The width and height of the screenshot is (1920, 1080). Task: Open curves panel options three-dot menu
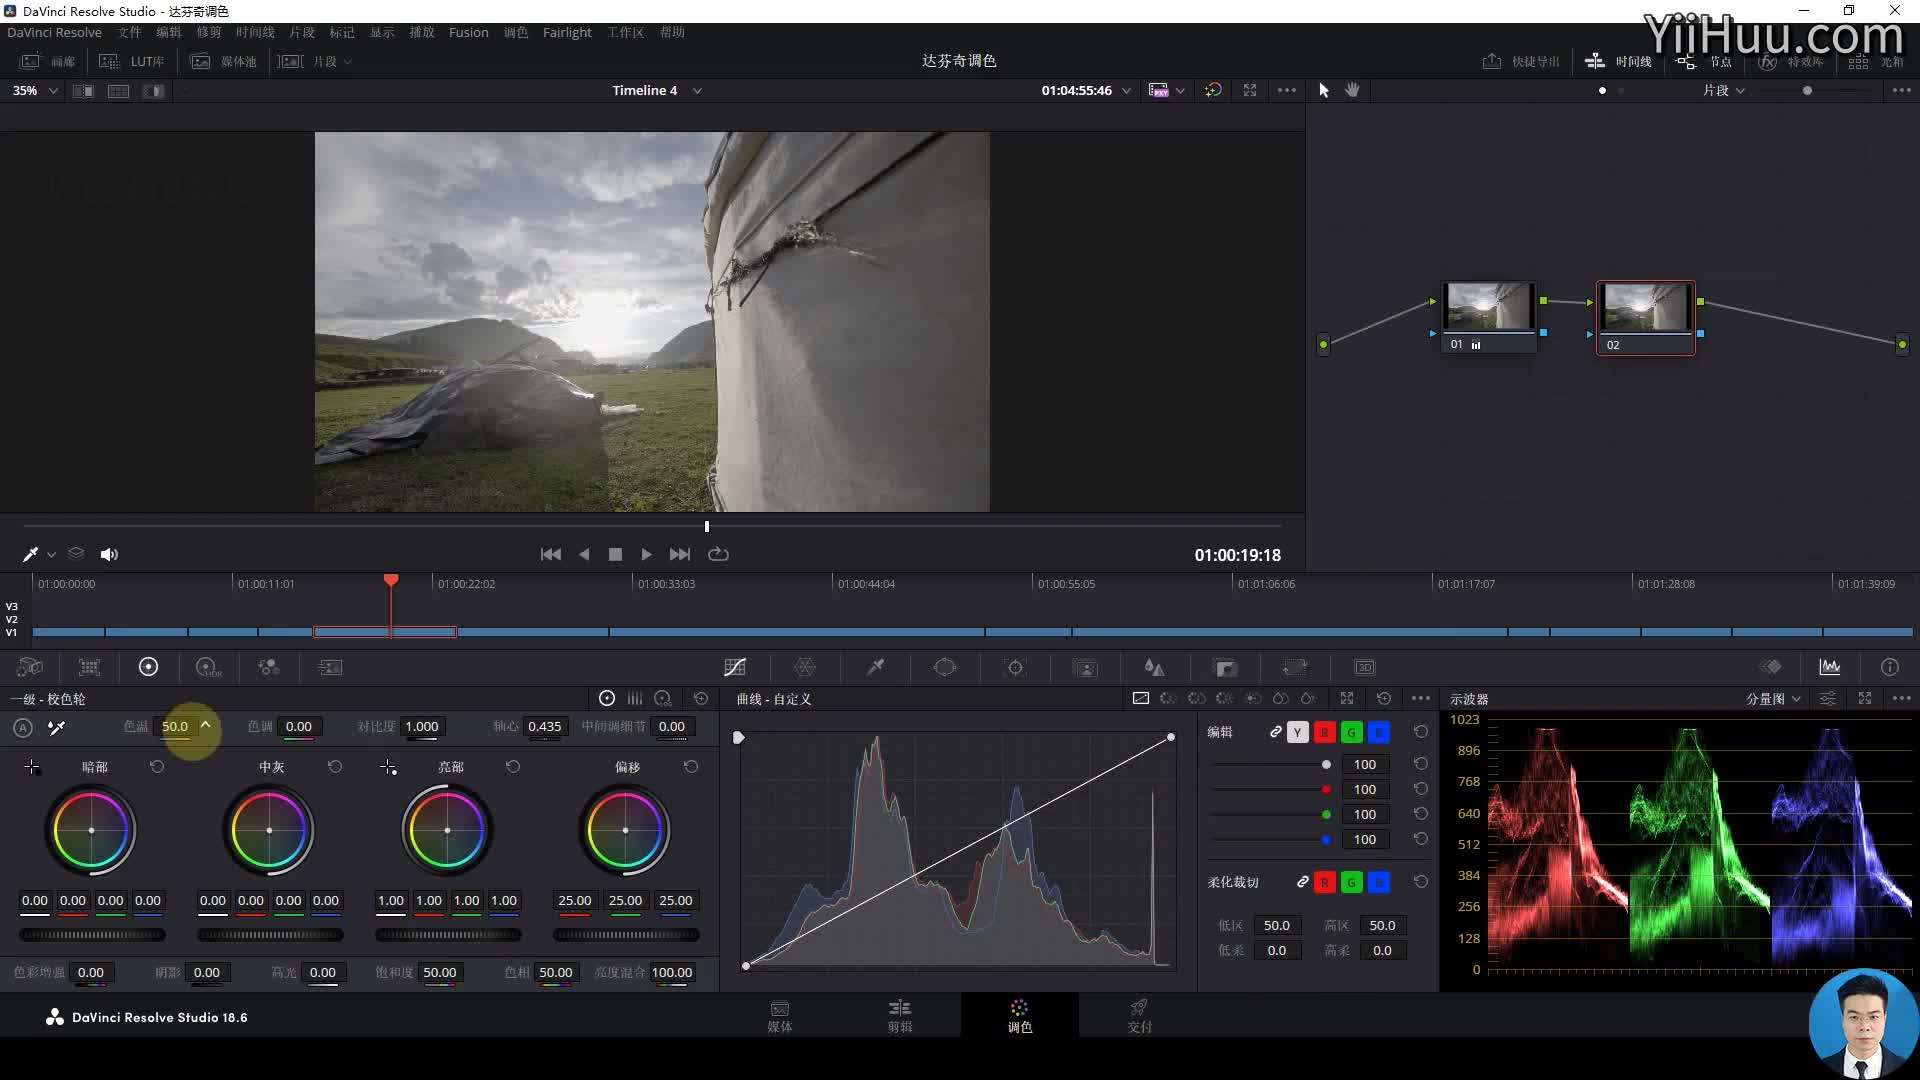pos(1420,698)
